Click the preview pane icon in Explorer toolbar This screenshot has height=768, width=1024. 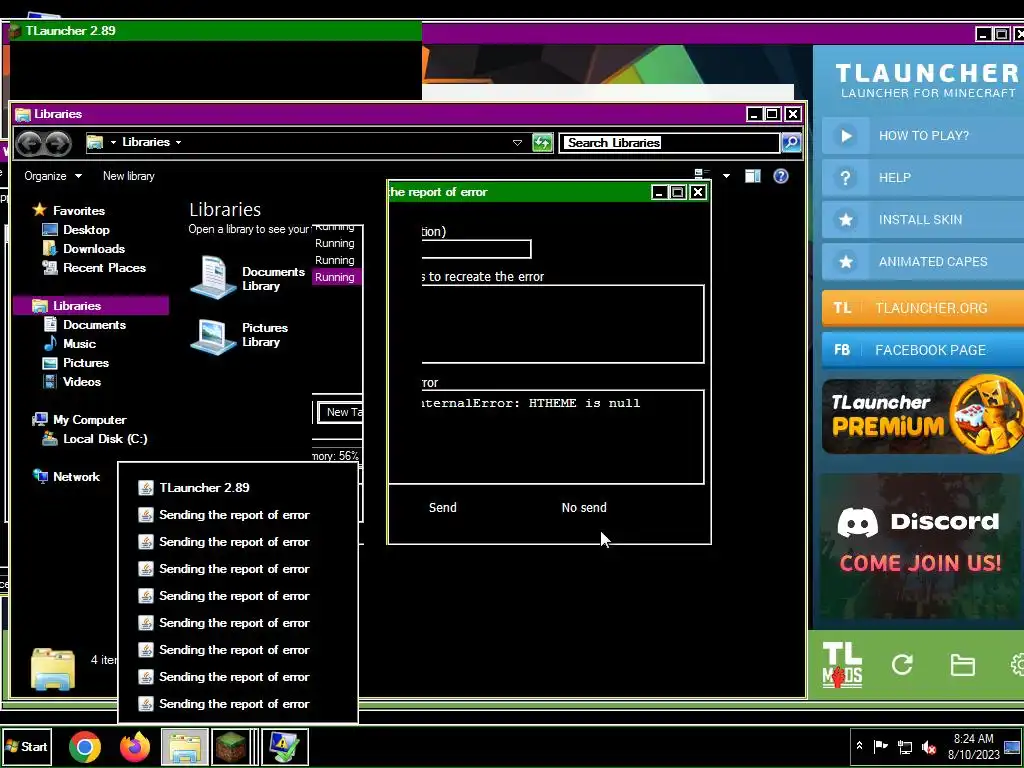click(752, 176)
